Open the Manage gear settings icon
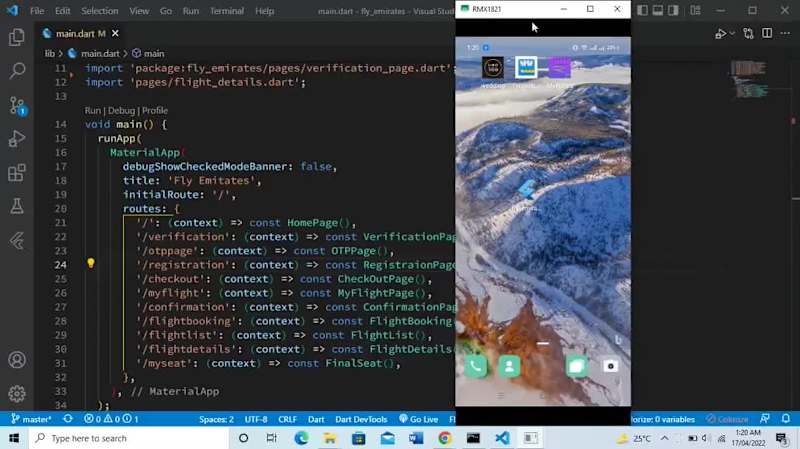Screen dimensions: 800x449 [17, 393]
